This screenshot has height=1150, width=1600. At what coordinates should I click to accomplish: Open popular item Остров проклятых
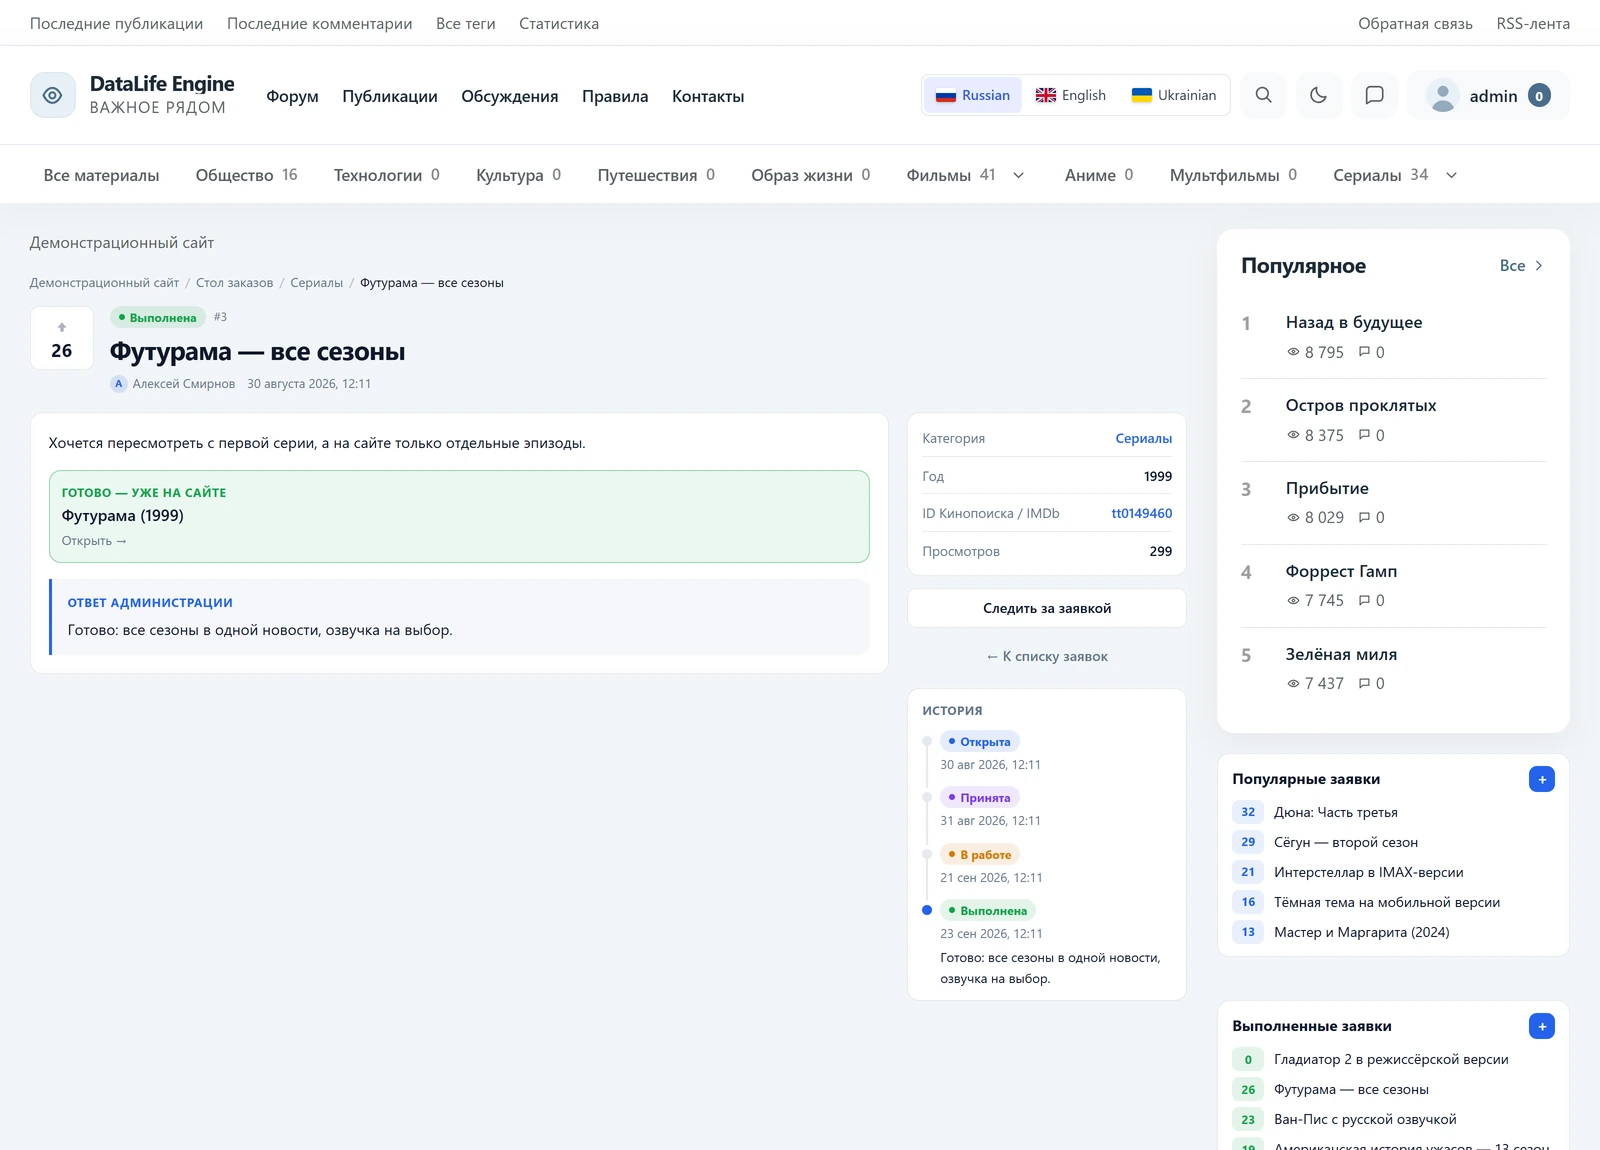click(x=1361, y=405)
